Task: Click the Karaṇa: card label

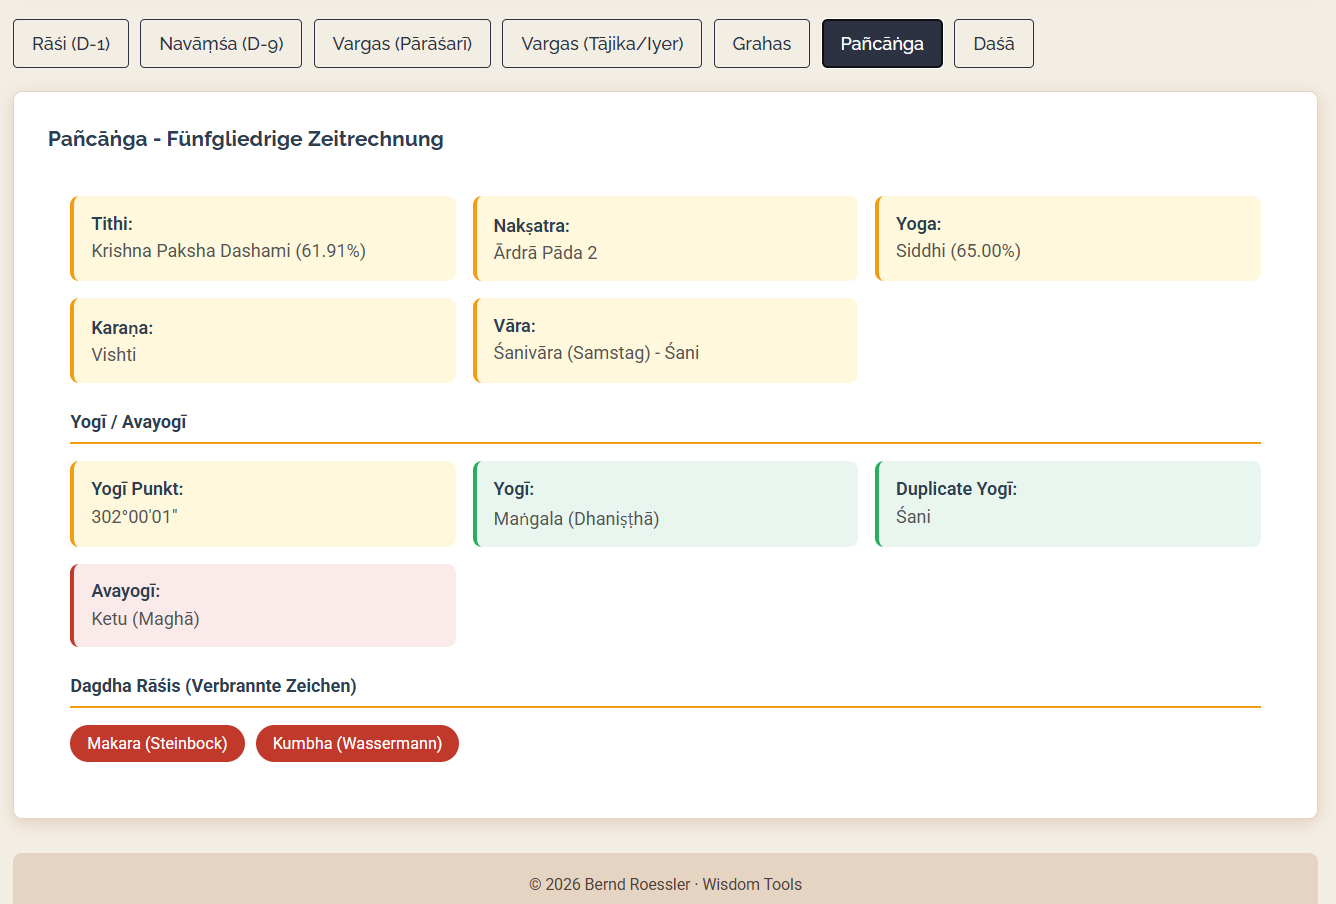Action: 122,328
